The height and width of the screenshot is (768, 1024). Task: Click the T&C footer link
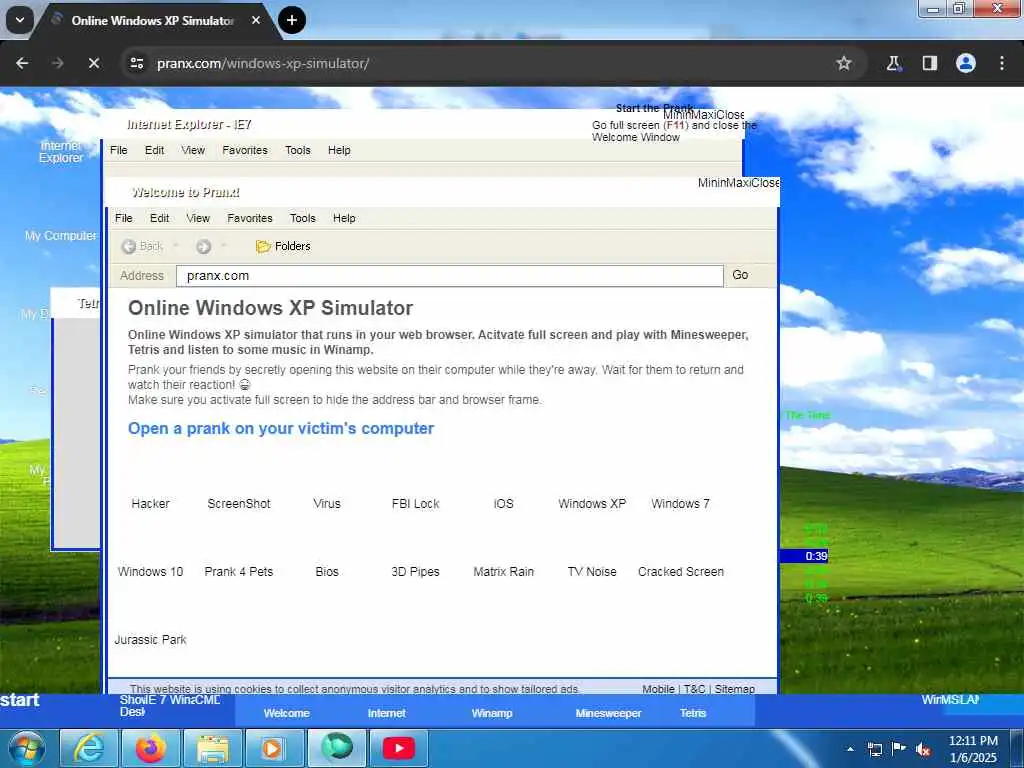point(694,689)
